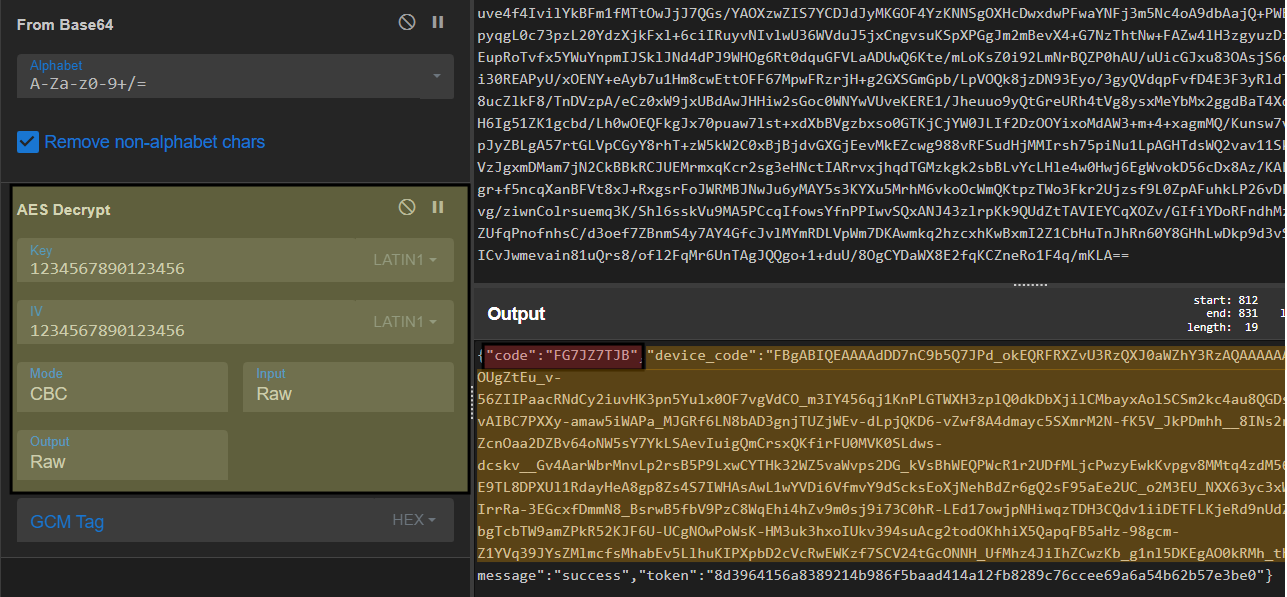Set breakpoint on From Base64 operation
Viewport: 1287px width, 597px height.
coord(437,22)
